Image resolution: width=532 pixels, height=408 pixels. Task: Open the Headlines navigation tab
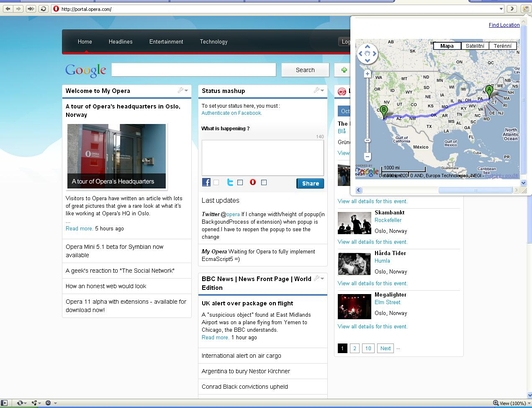(120, 42)
